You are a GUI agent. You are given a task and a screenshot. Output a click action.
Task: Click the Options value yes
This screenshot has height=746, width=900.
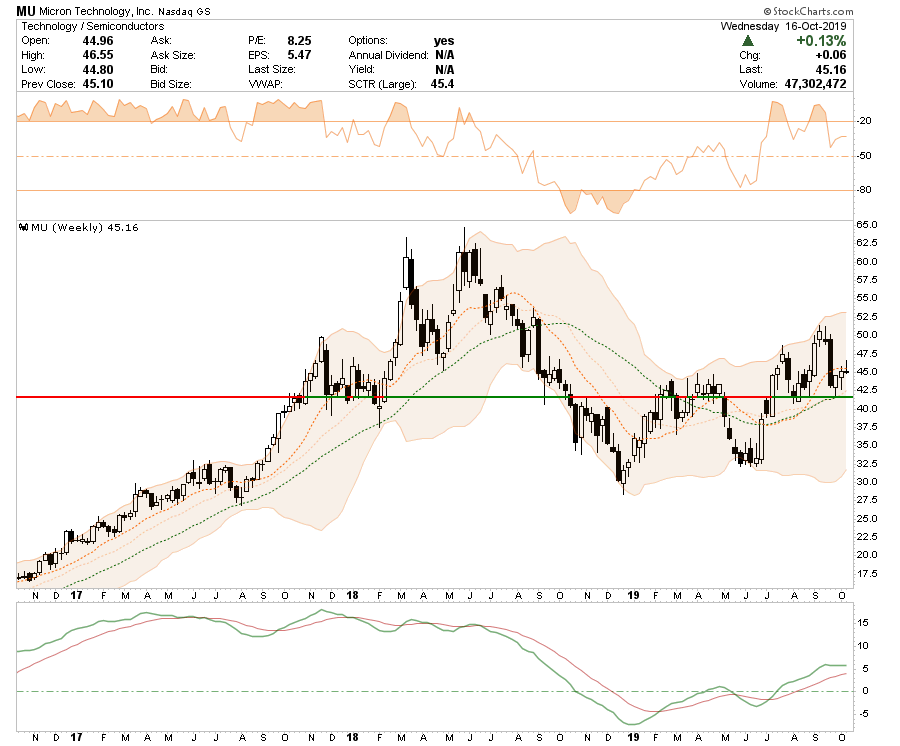point(444,41)
